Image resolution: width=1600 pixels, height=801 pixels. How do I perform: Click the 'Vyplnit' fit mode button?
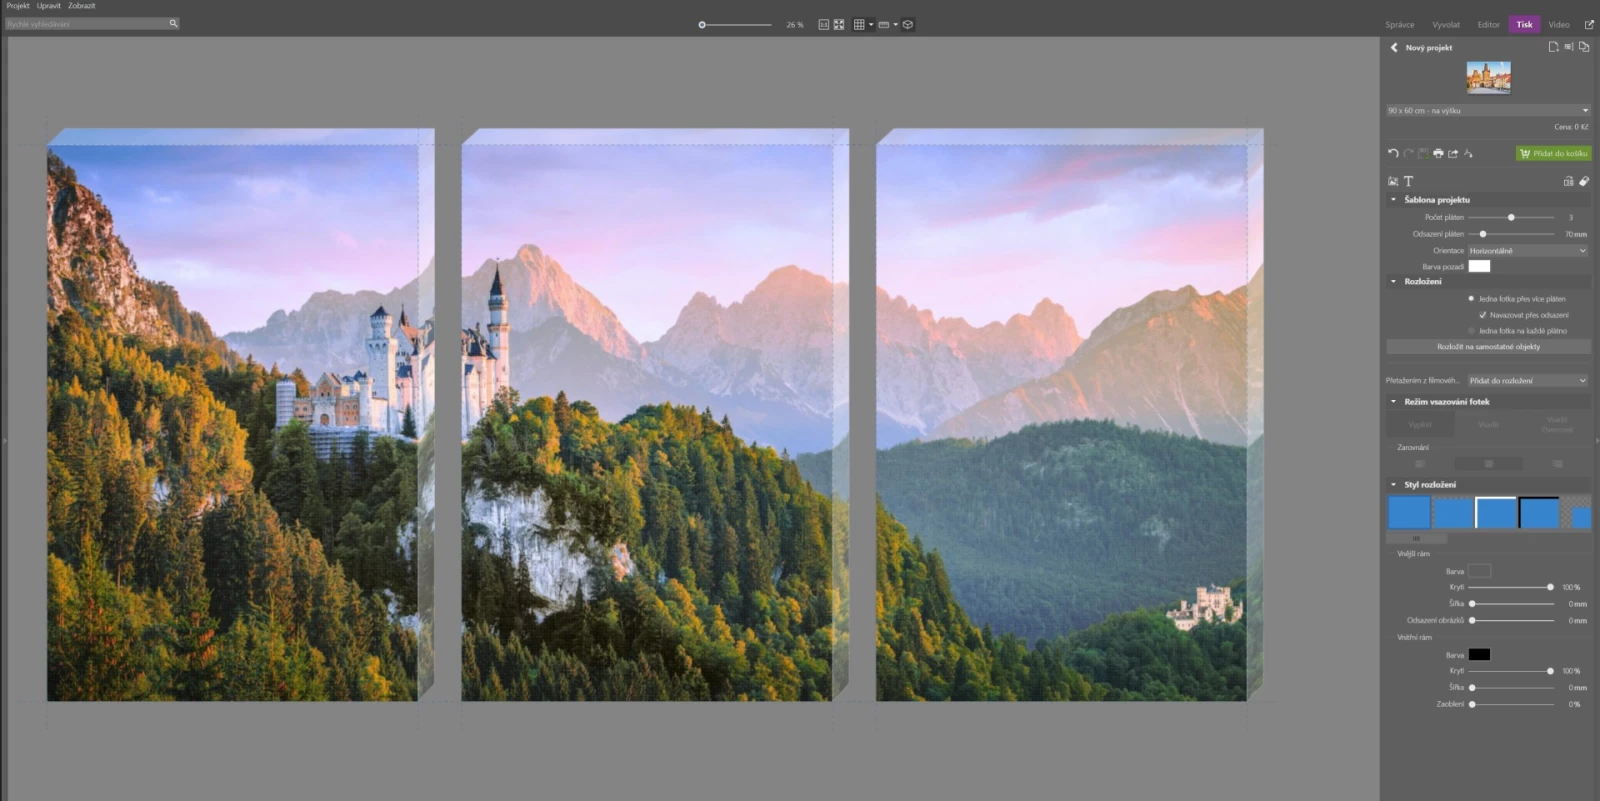click(x=1420, y=425)
